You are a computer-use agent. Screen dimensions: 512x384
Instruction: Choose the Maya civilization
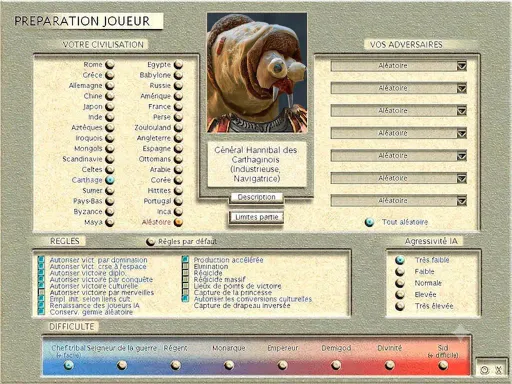[x=110, y=222]
